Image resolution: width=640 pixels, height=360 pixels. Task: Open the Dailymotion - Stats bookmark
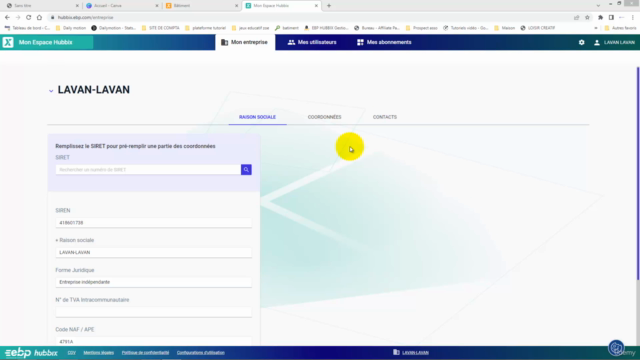[113, 28]
